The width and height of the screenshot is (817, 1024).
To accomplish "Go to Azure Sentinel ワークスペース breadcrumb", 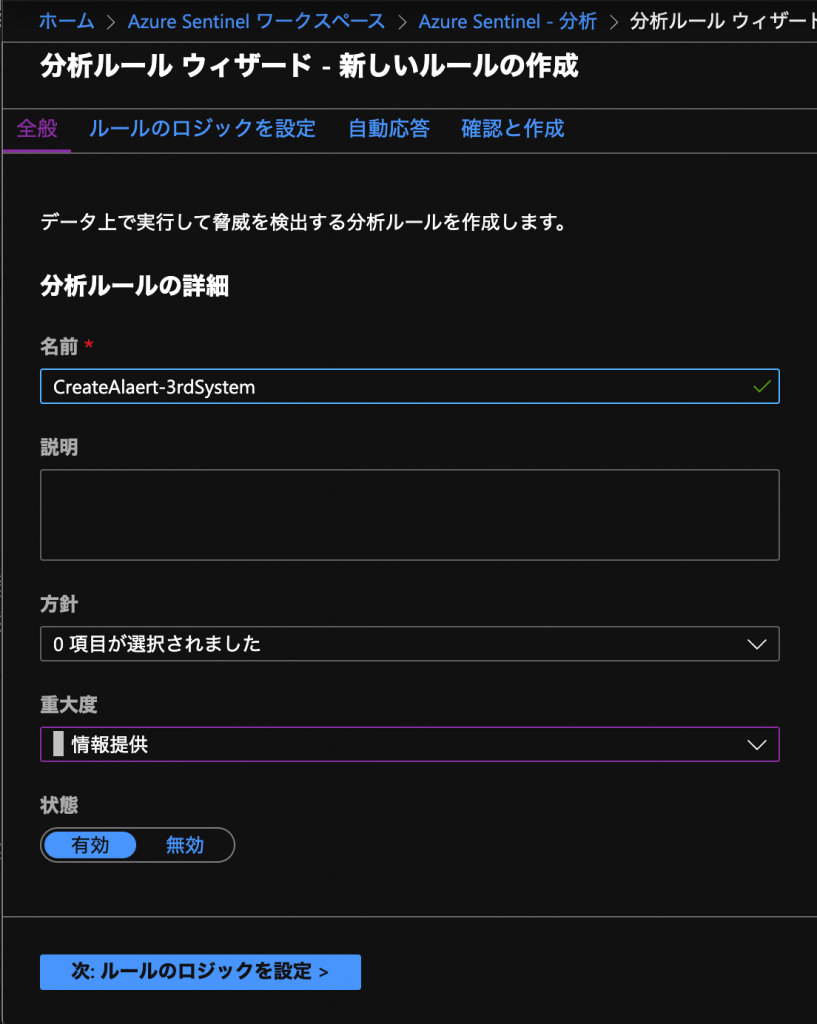I will tap(256, 22).
